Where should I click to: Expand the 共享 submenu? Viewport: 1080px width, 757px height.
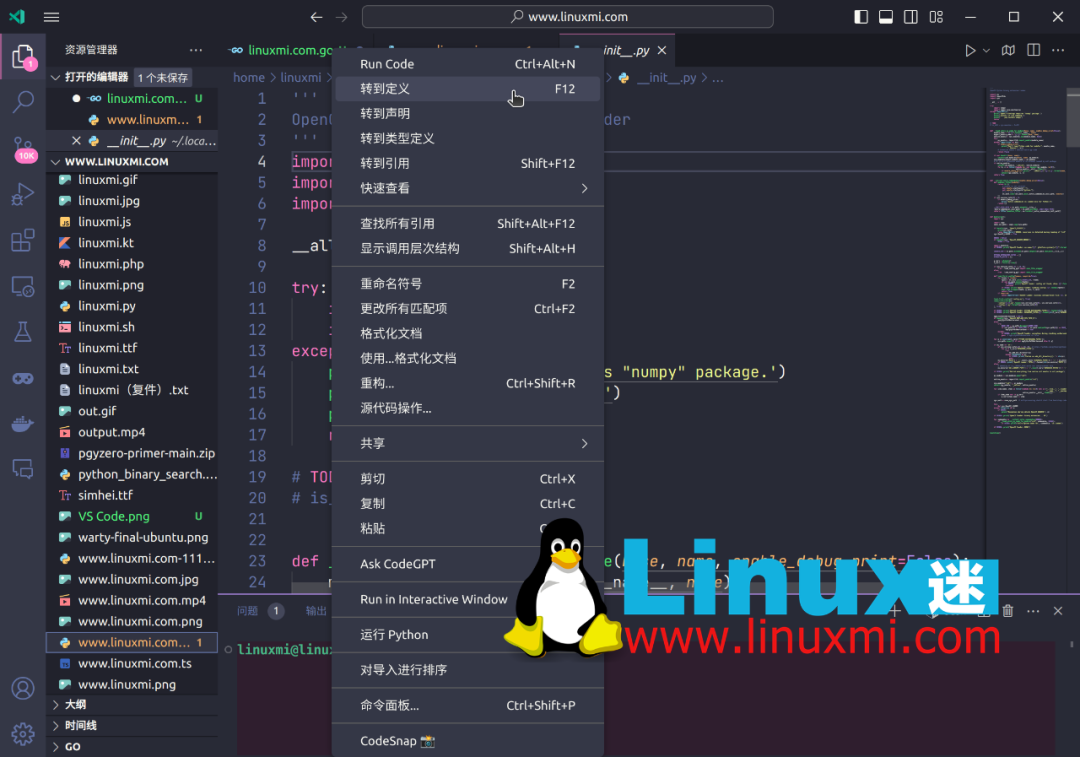[468, 444]
